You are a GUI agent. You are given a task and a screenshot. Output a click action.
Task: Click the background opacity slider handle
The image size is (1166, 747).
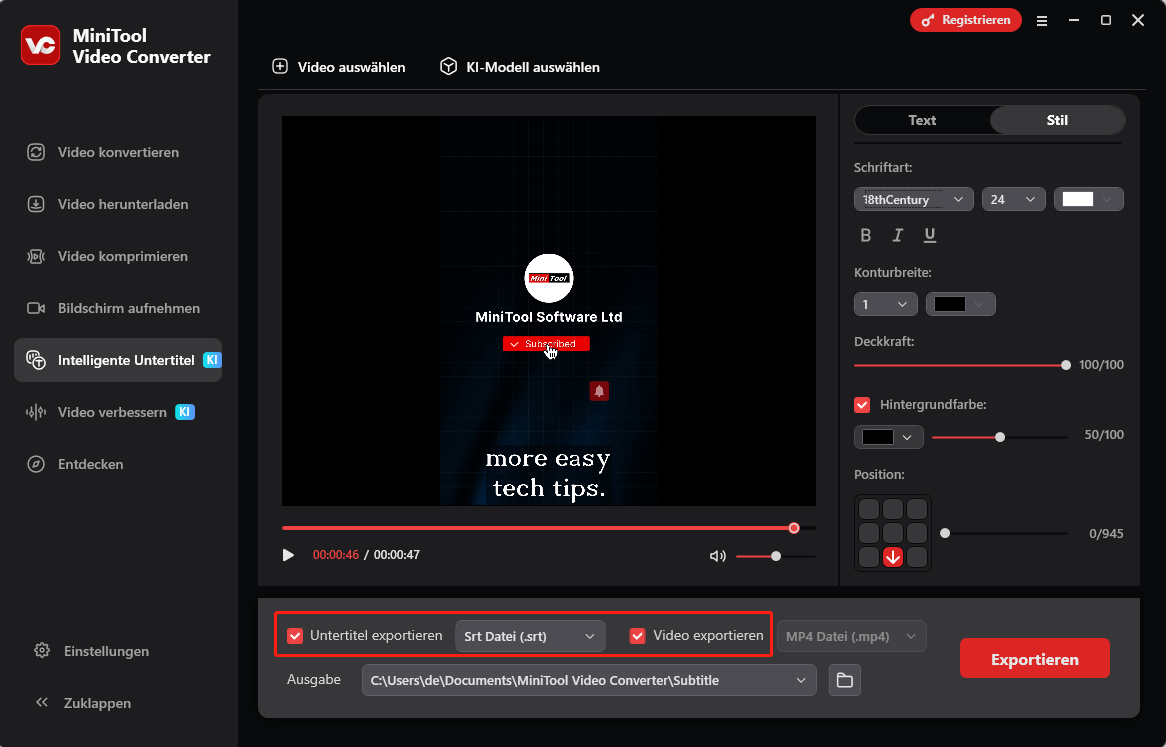tap(1000, 437)
